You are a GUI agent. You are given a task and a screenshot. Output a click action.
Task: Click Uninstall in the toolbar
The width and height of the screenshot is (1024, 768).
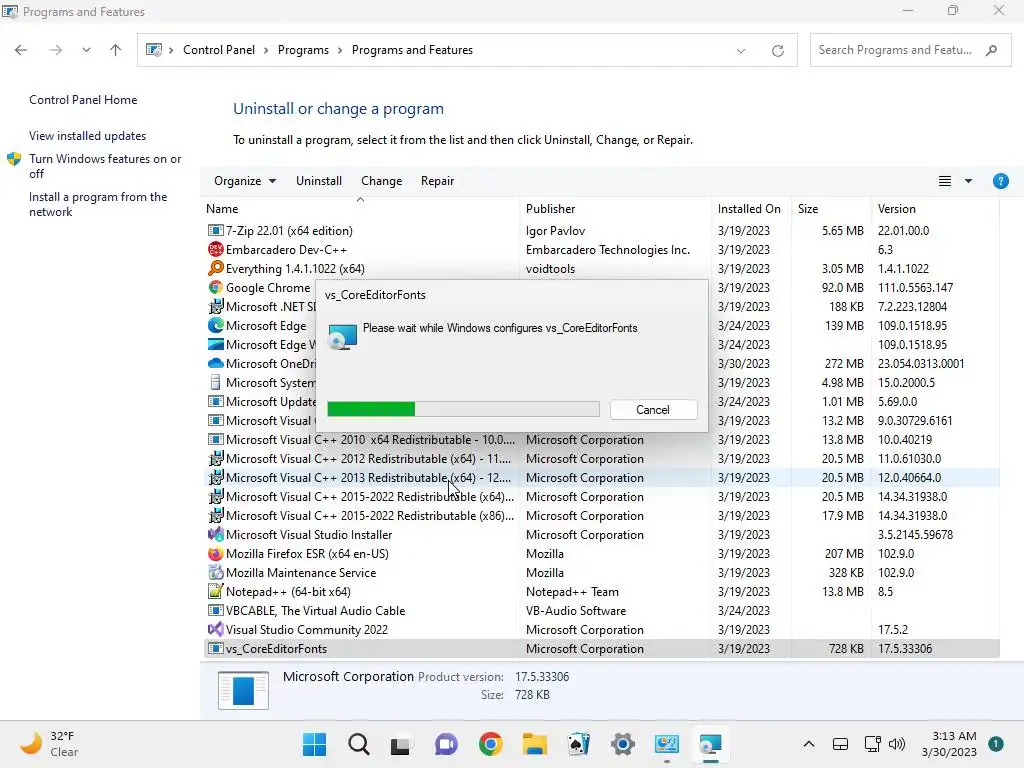pyautogui.click(x=319, y=181)
